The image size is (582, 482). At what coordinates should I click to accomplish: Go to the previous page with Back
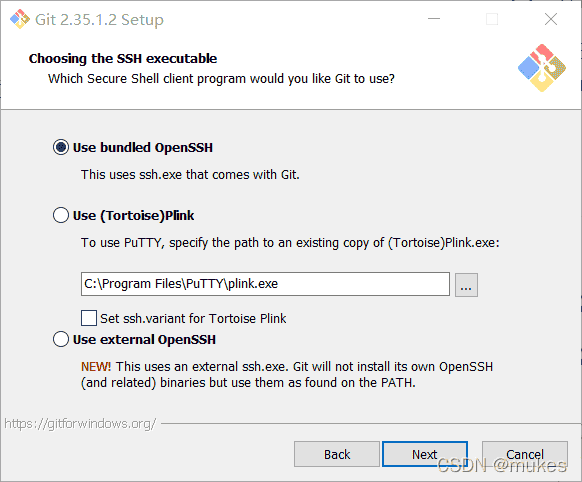[337, 454]
